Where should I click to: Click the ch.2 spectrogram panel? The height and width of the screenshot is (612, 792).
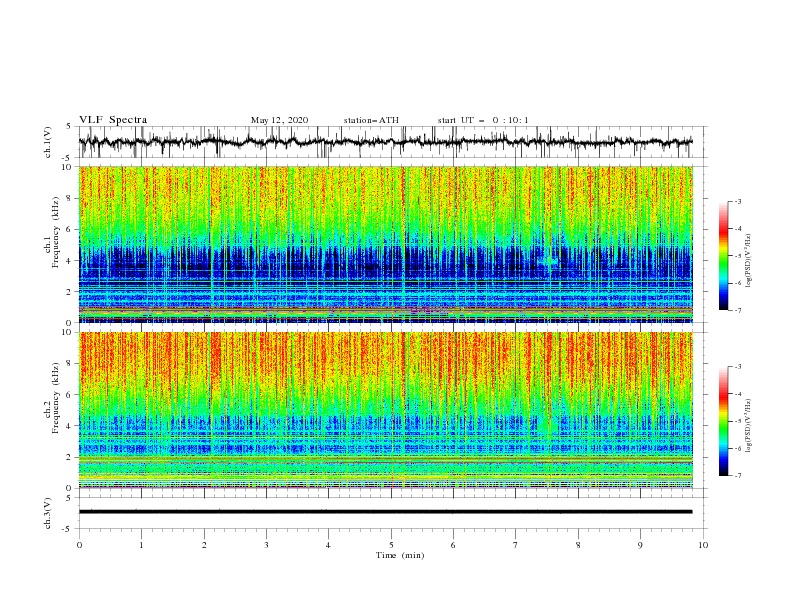386,410
